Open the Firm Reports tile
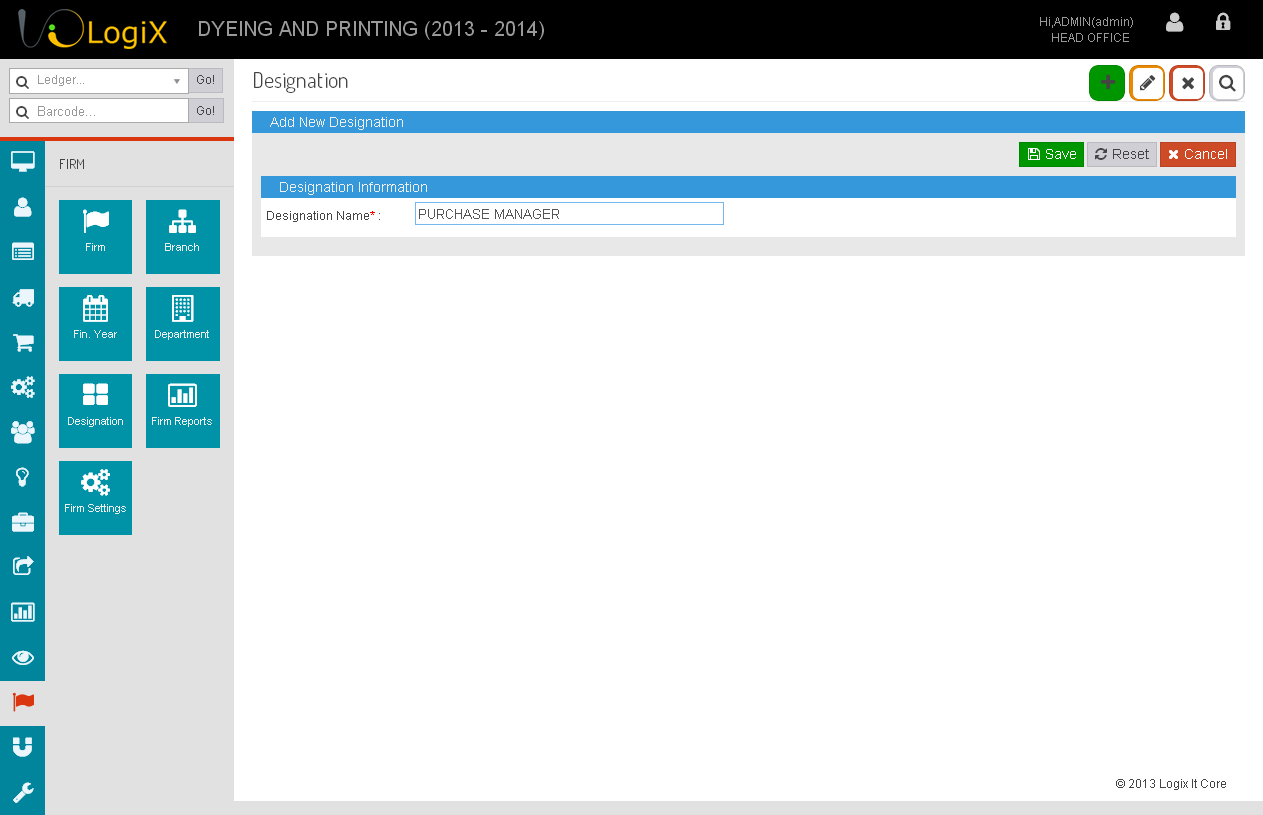This screenshot has height=815, width=1263. (x=182, y=411)
